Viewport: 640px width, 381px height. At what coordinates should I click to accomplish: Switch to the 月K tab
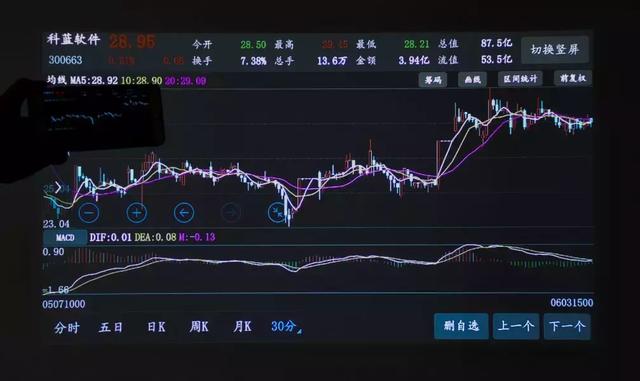pyautogui.click(x=242, y=326)
